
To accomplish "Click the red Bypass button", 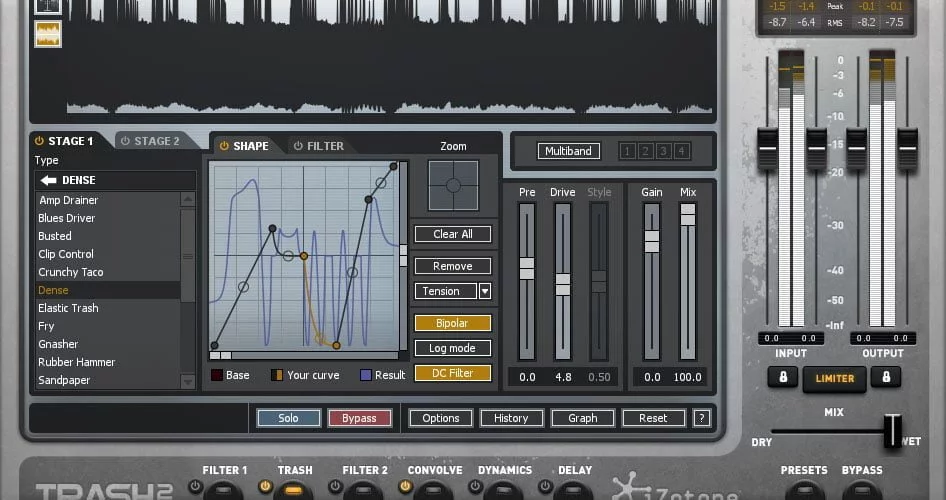I will (360, 418).
